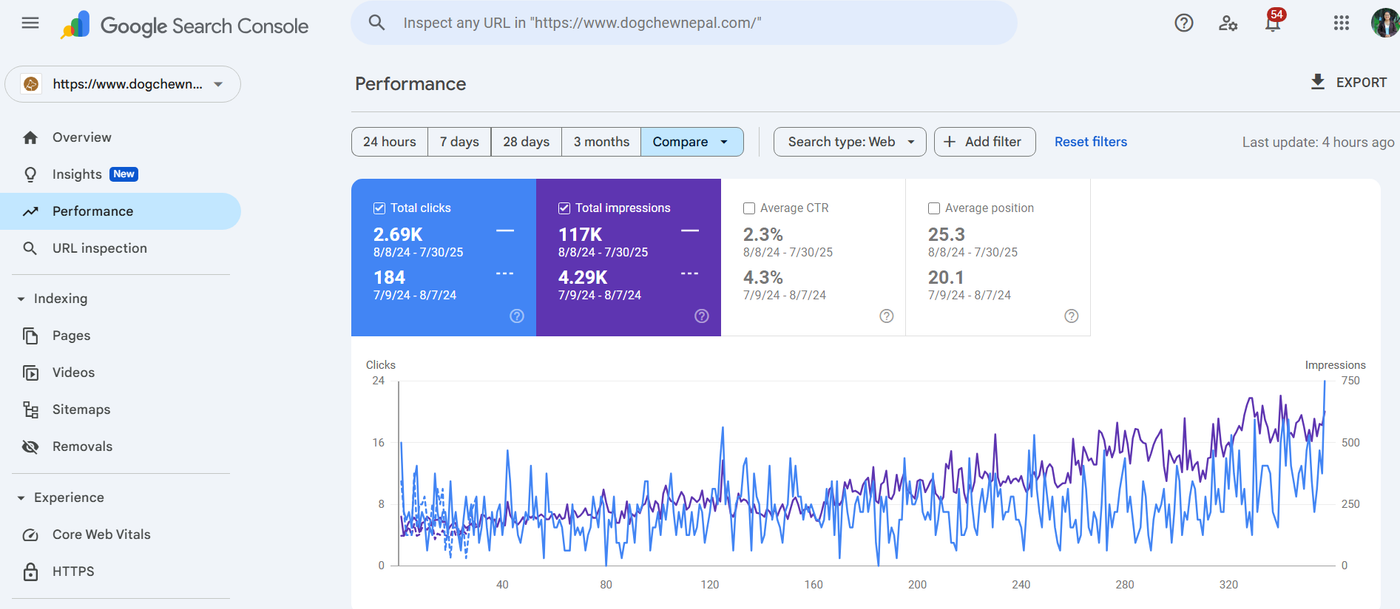Click Reset filters link
The height and width of the screenshot is (609, 1400).
point(1091,142)
